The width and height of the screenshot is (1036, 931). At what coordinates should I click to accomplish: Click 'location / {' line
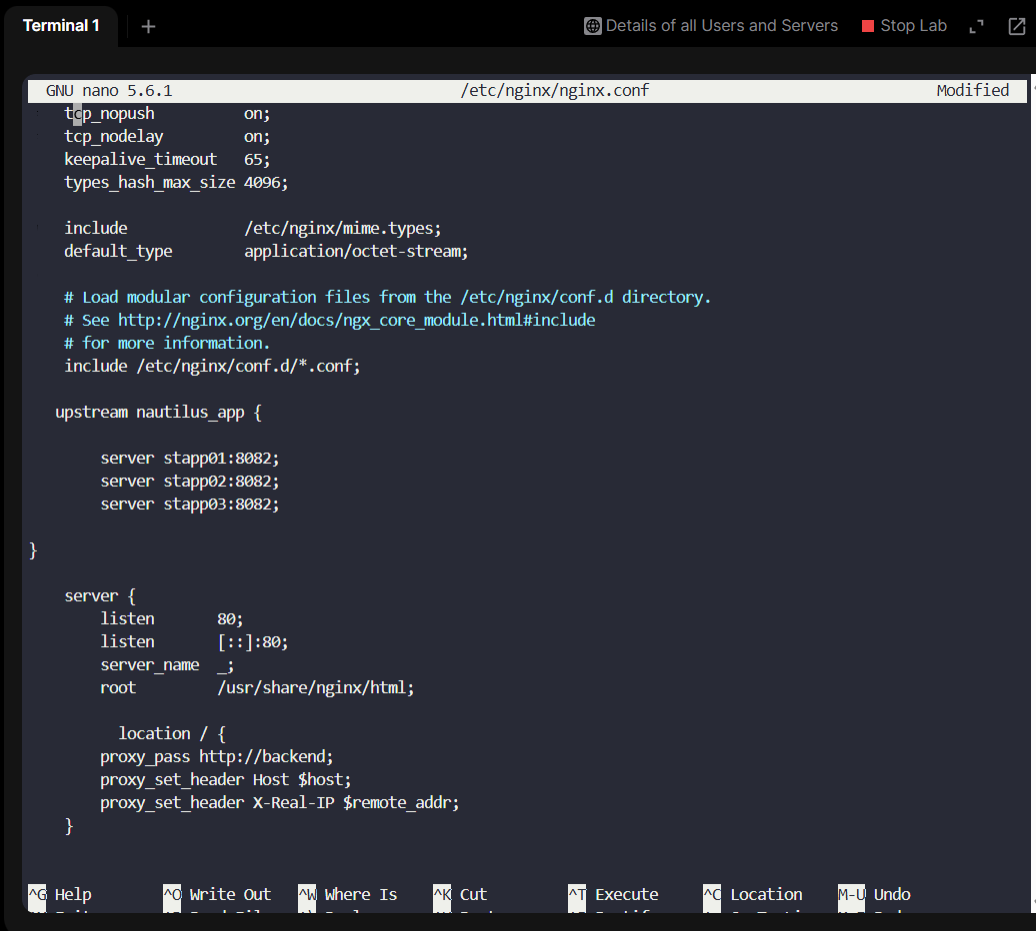click(172, 733)
